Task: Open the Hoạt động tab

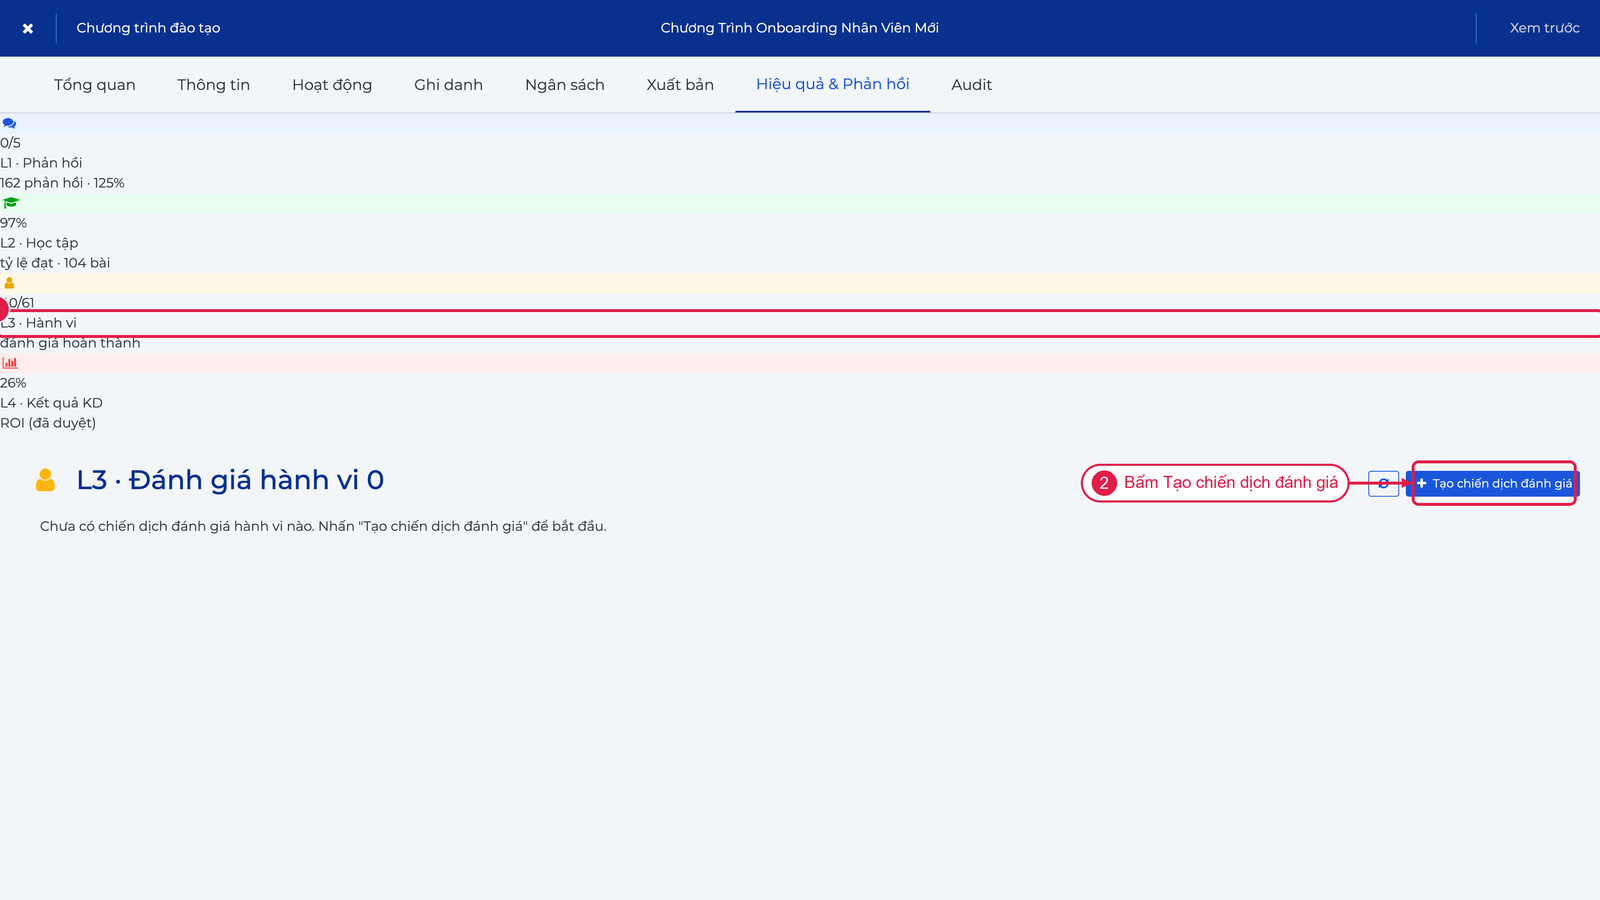Action: 332,85
